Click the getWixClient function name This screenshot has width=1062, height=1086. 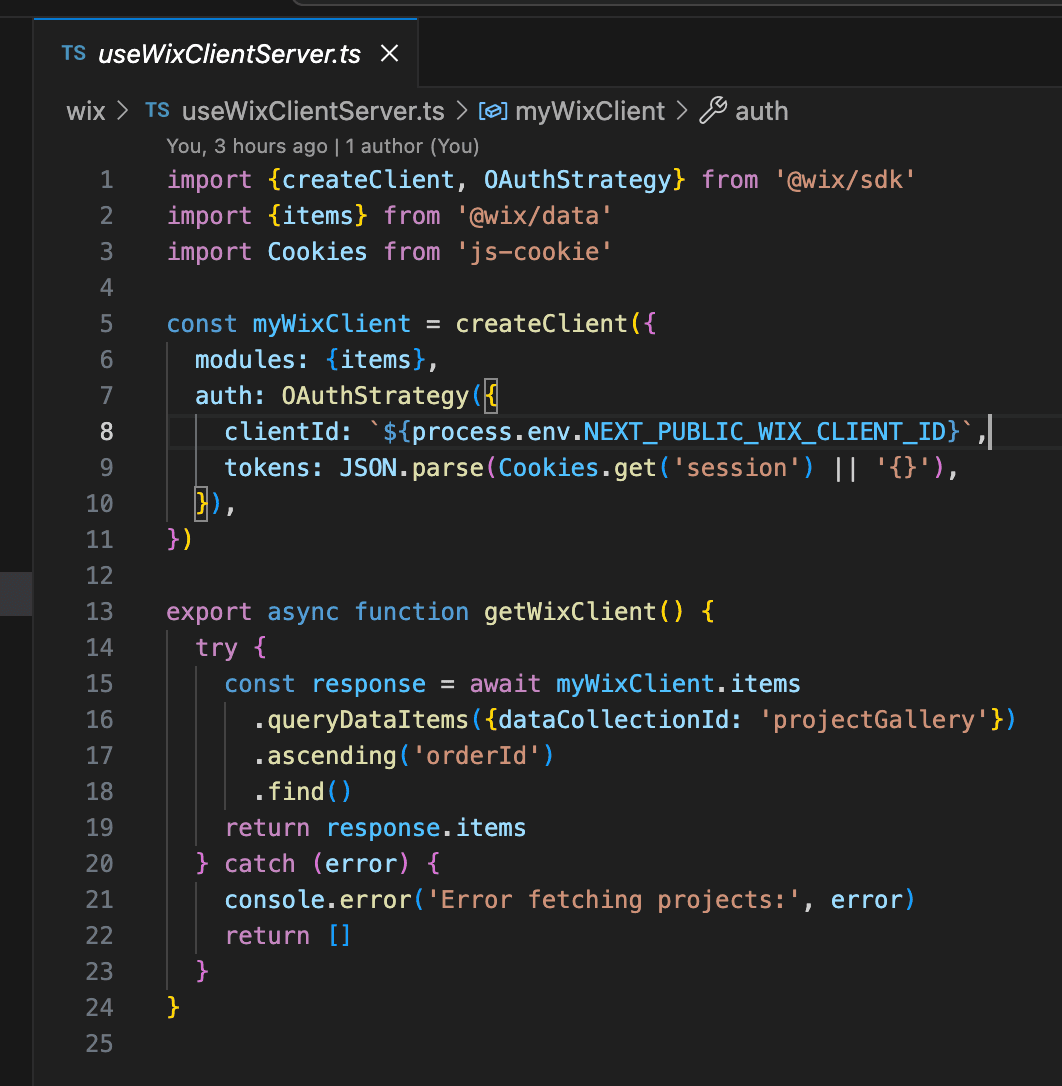[x=569, y=612]
